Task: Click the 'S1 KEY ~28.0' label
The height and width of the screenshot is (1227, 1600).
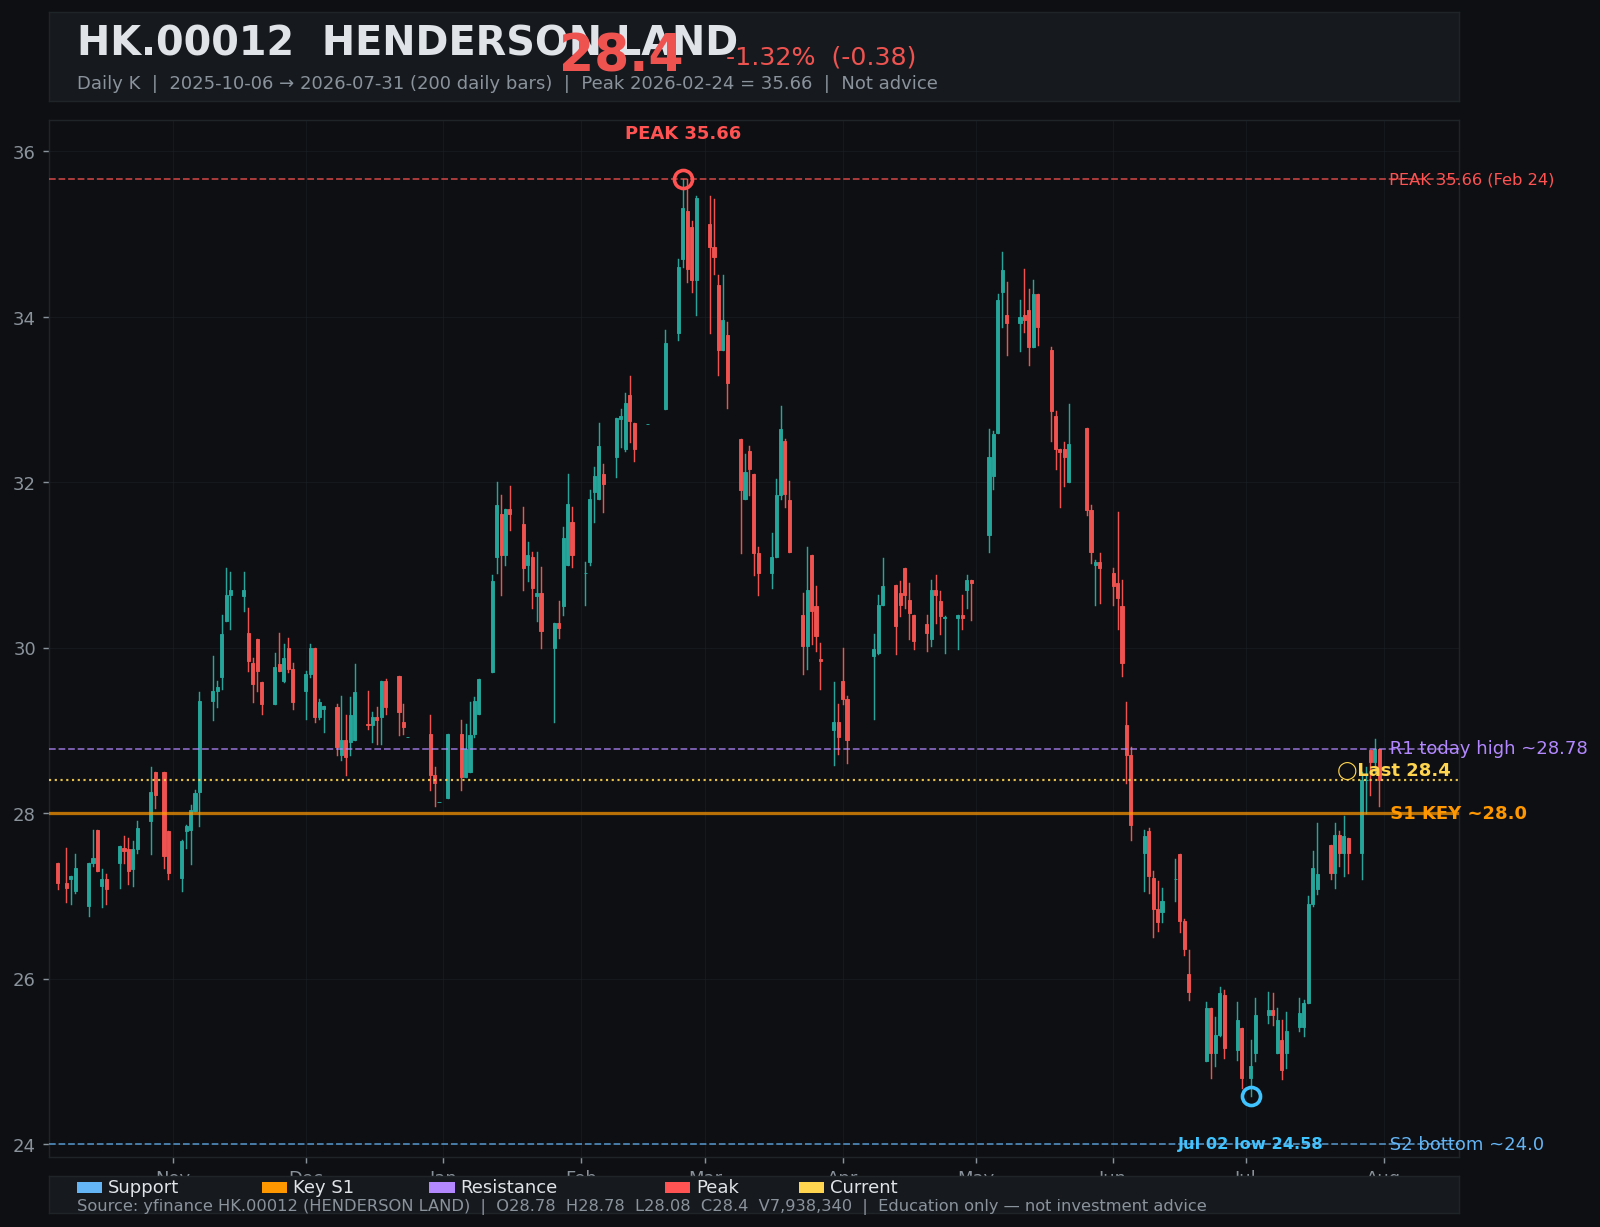Action: [x=1458, y=813]
